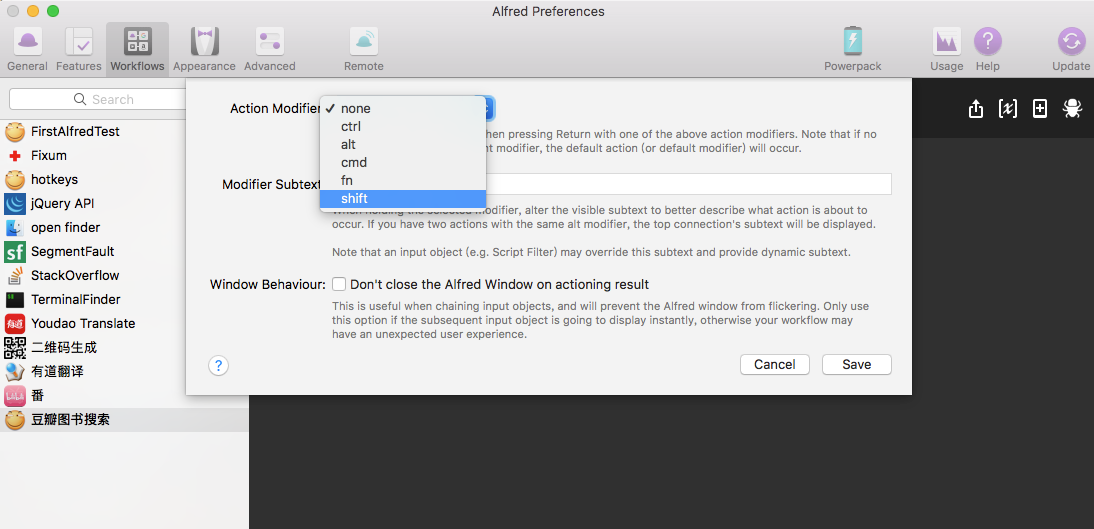1094x529 pixels.
Task: Choose cmd in modifier menu
Action: click(x=403, y=163)
